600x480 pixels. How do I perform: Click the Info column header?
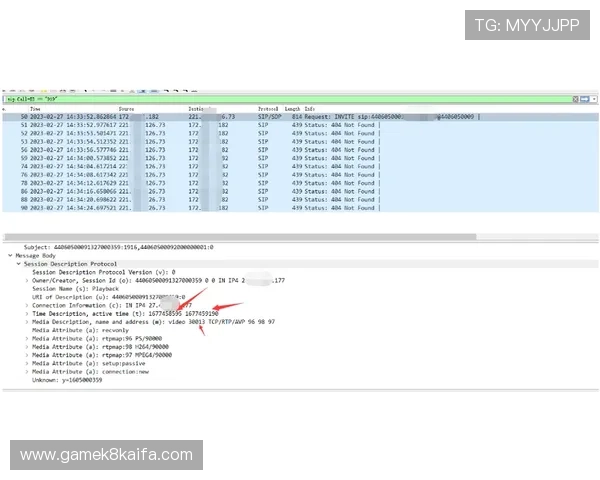click(x=311, y=109)
